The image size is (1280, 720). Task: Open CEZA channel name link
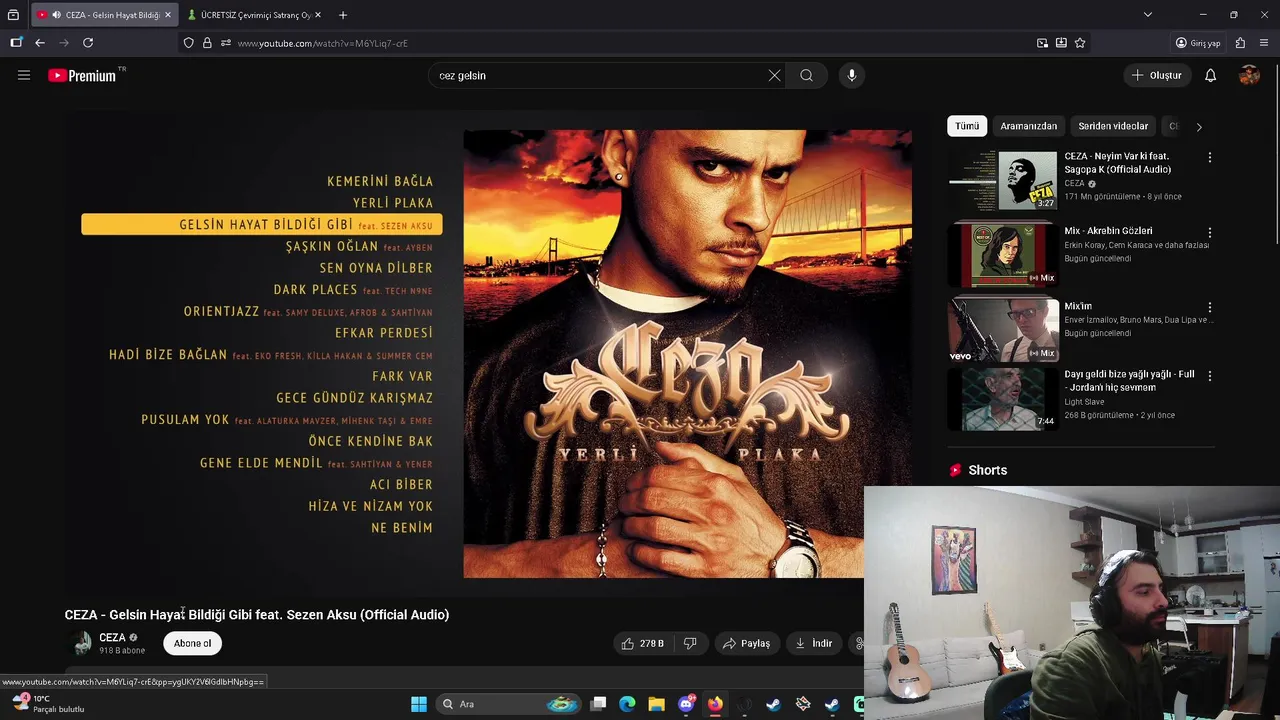pos(112,637)
